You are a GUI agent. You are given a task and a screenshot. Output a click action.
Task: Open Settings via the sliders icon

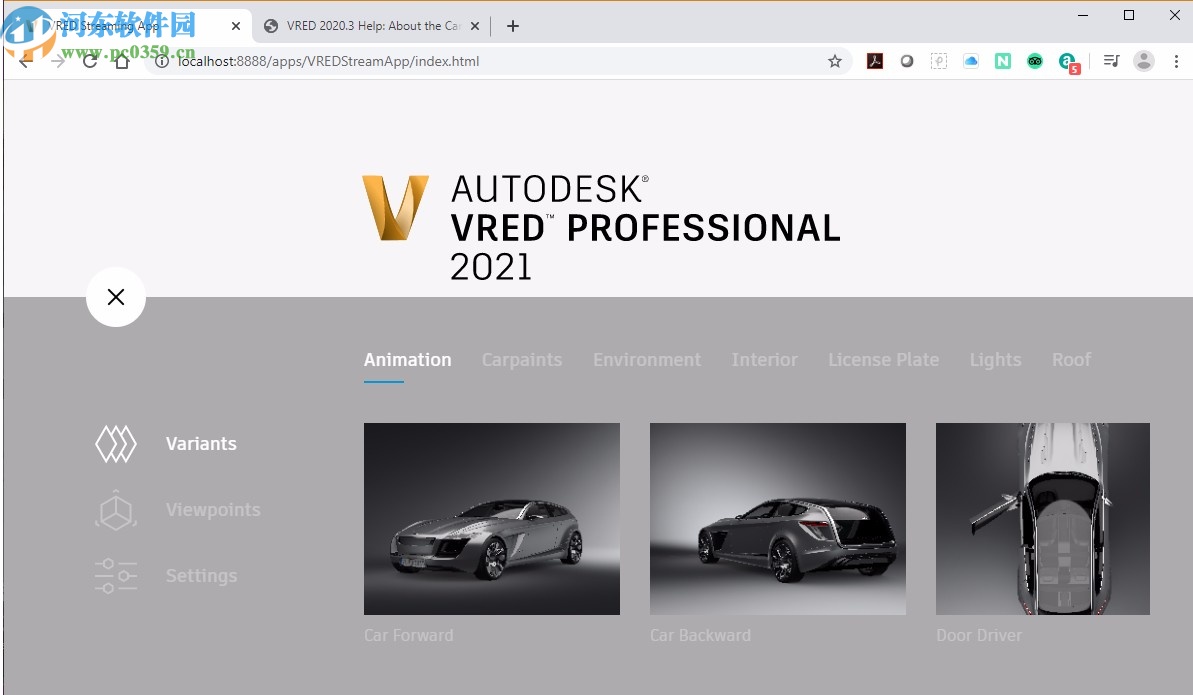tap(115, 576)
